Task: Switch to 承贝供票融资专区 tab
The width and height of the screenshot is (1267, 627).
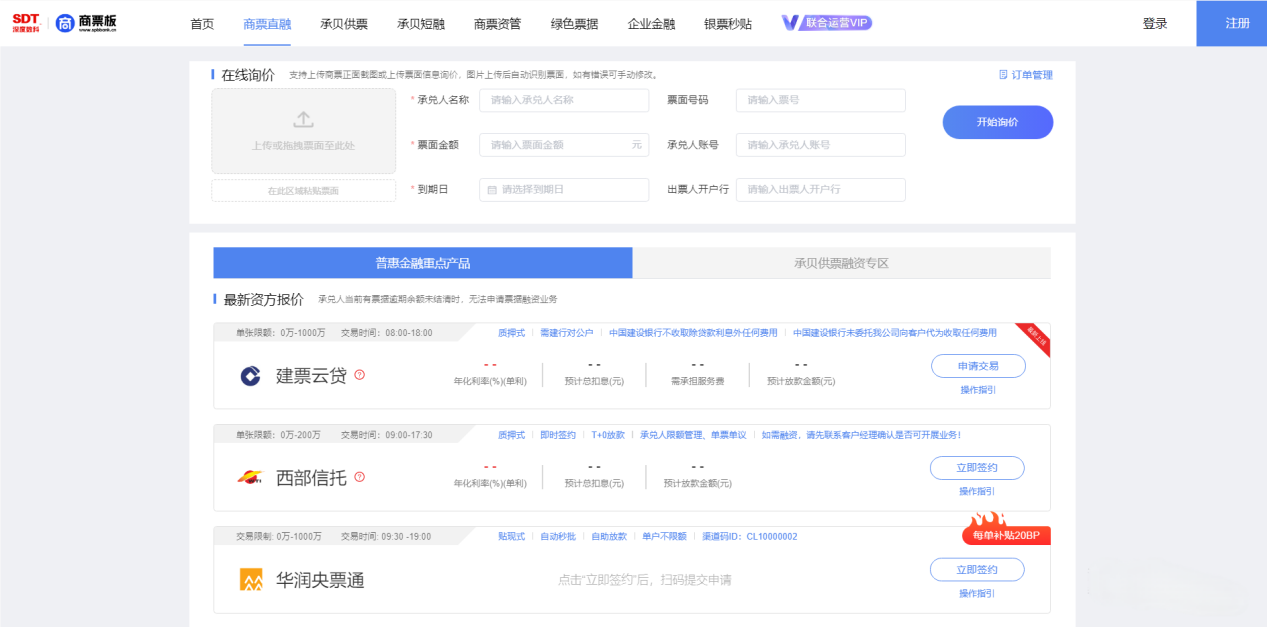Action: click(841, 263)
